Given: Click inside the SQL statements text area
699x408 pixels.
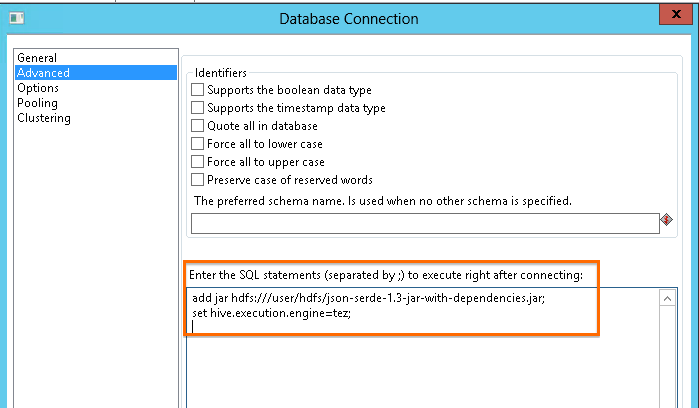Looking at the screenshot, I should click(x=423, y=348).
